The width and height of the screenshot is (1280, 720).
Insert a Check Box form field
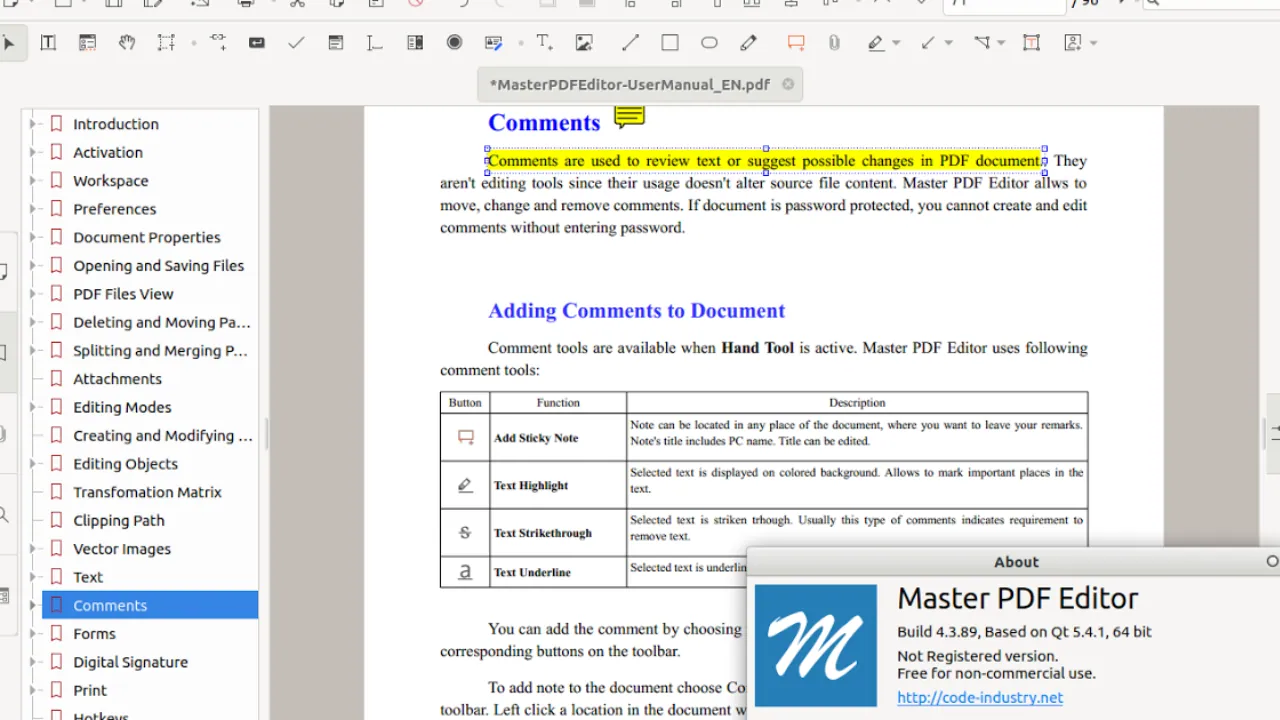coord(296,43)
